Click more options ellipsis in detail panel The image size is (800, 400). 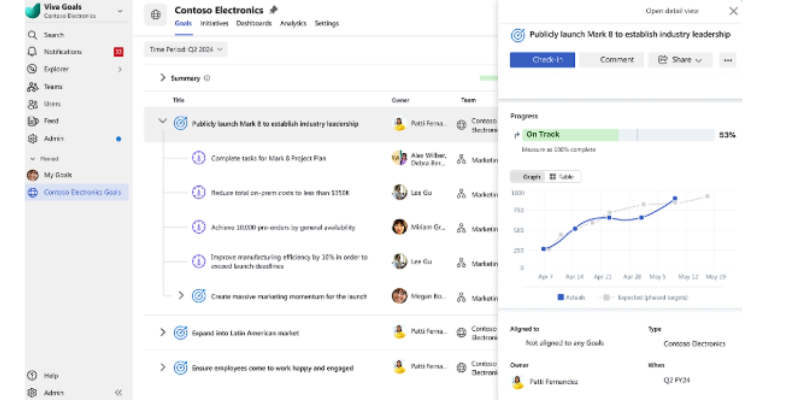coord(728,60)
